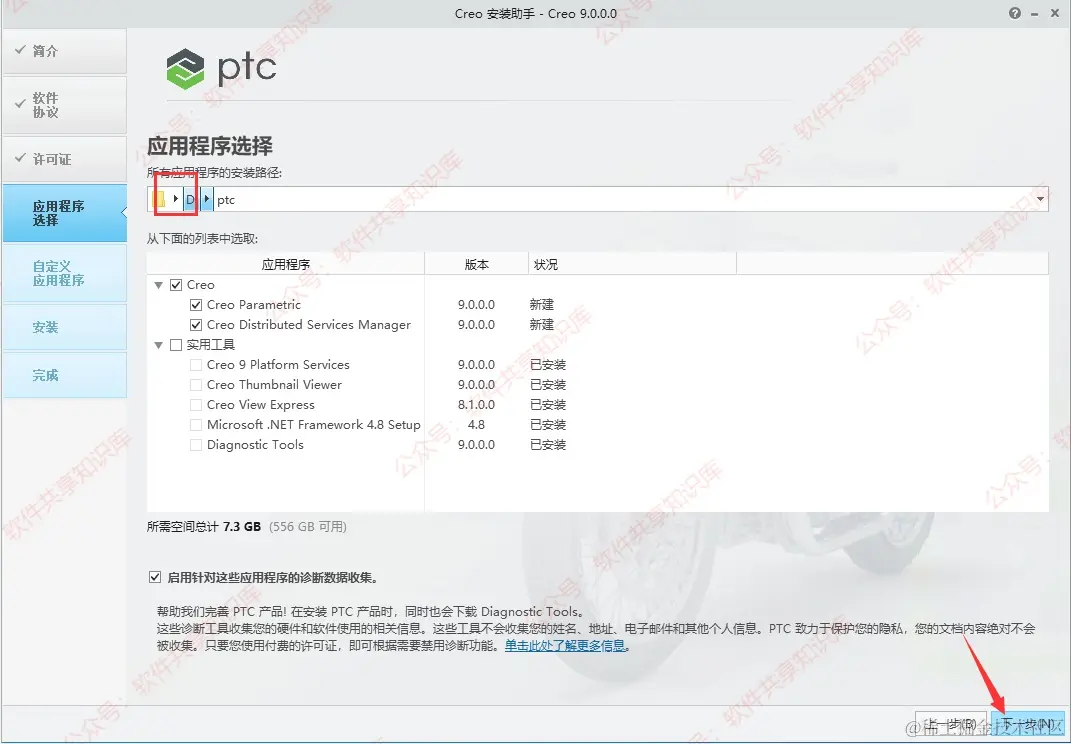Toggle Creo View Express checkbox

click(196, 404)
